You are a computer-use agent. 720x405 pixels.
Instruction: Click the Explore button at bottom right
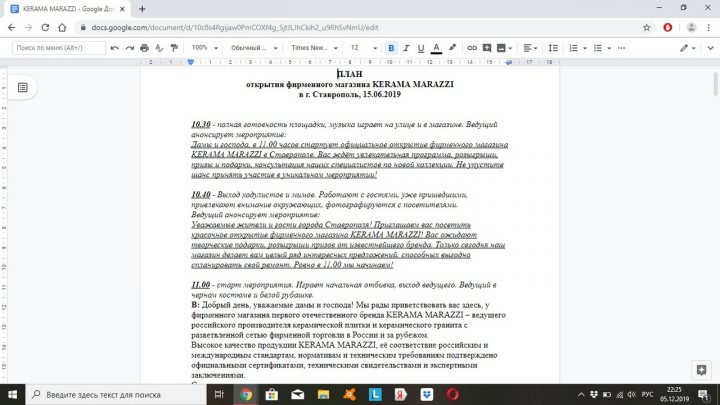pos(701,370)
